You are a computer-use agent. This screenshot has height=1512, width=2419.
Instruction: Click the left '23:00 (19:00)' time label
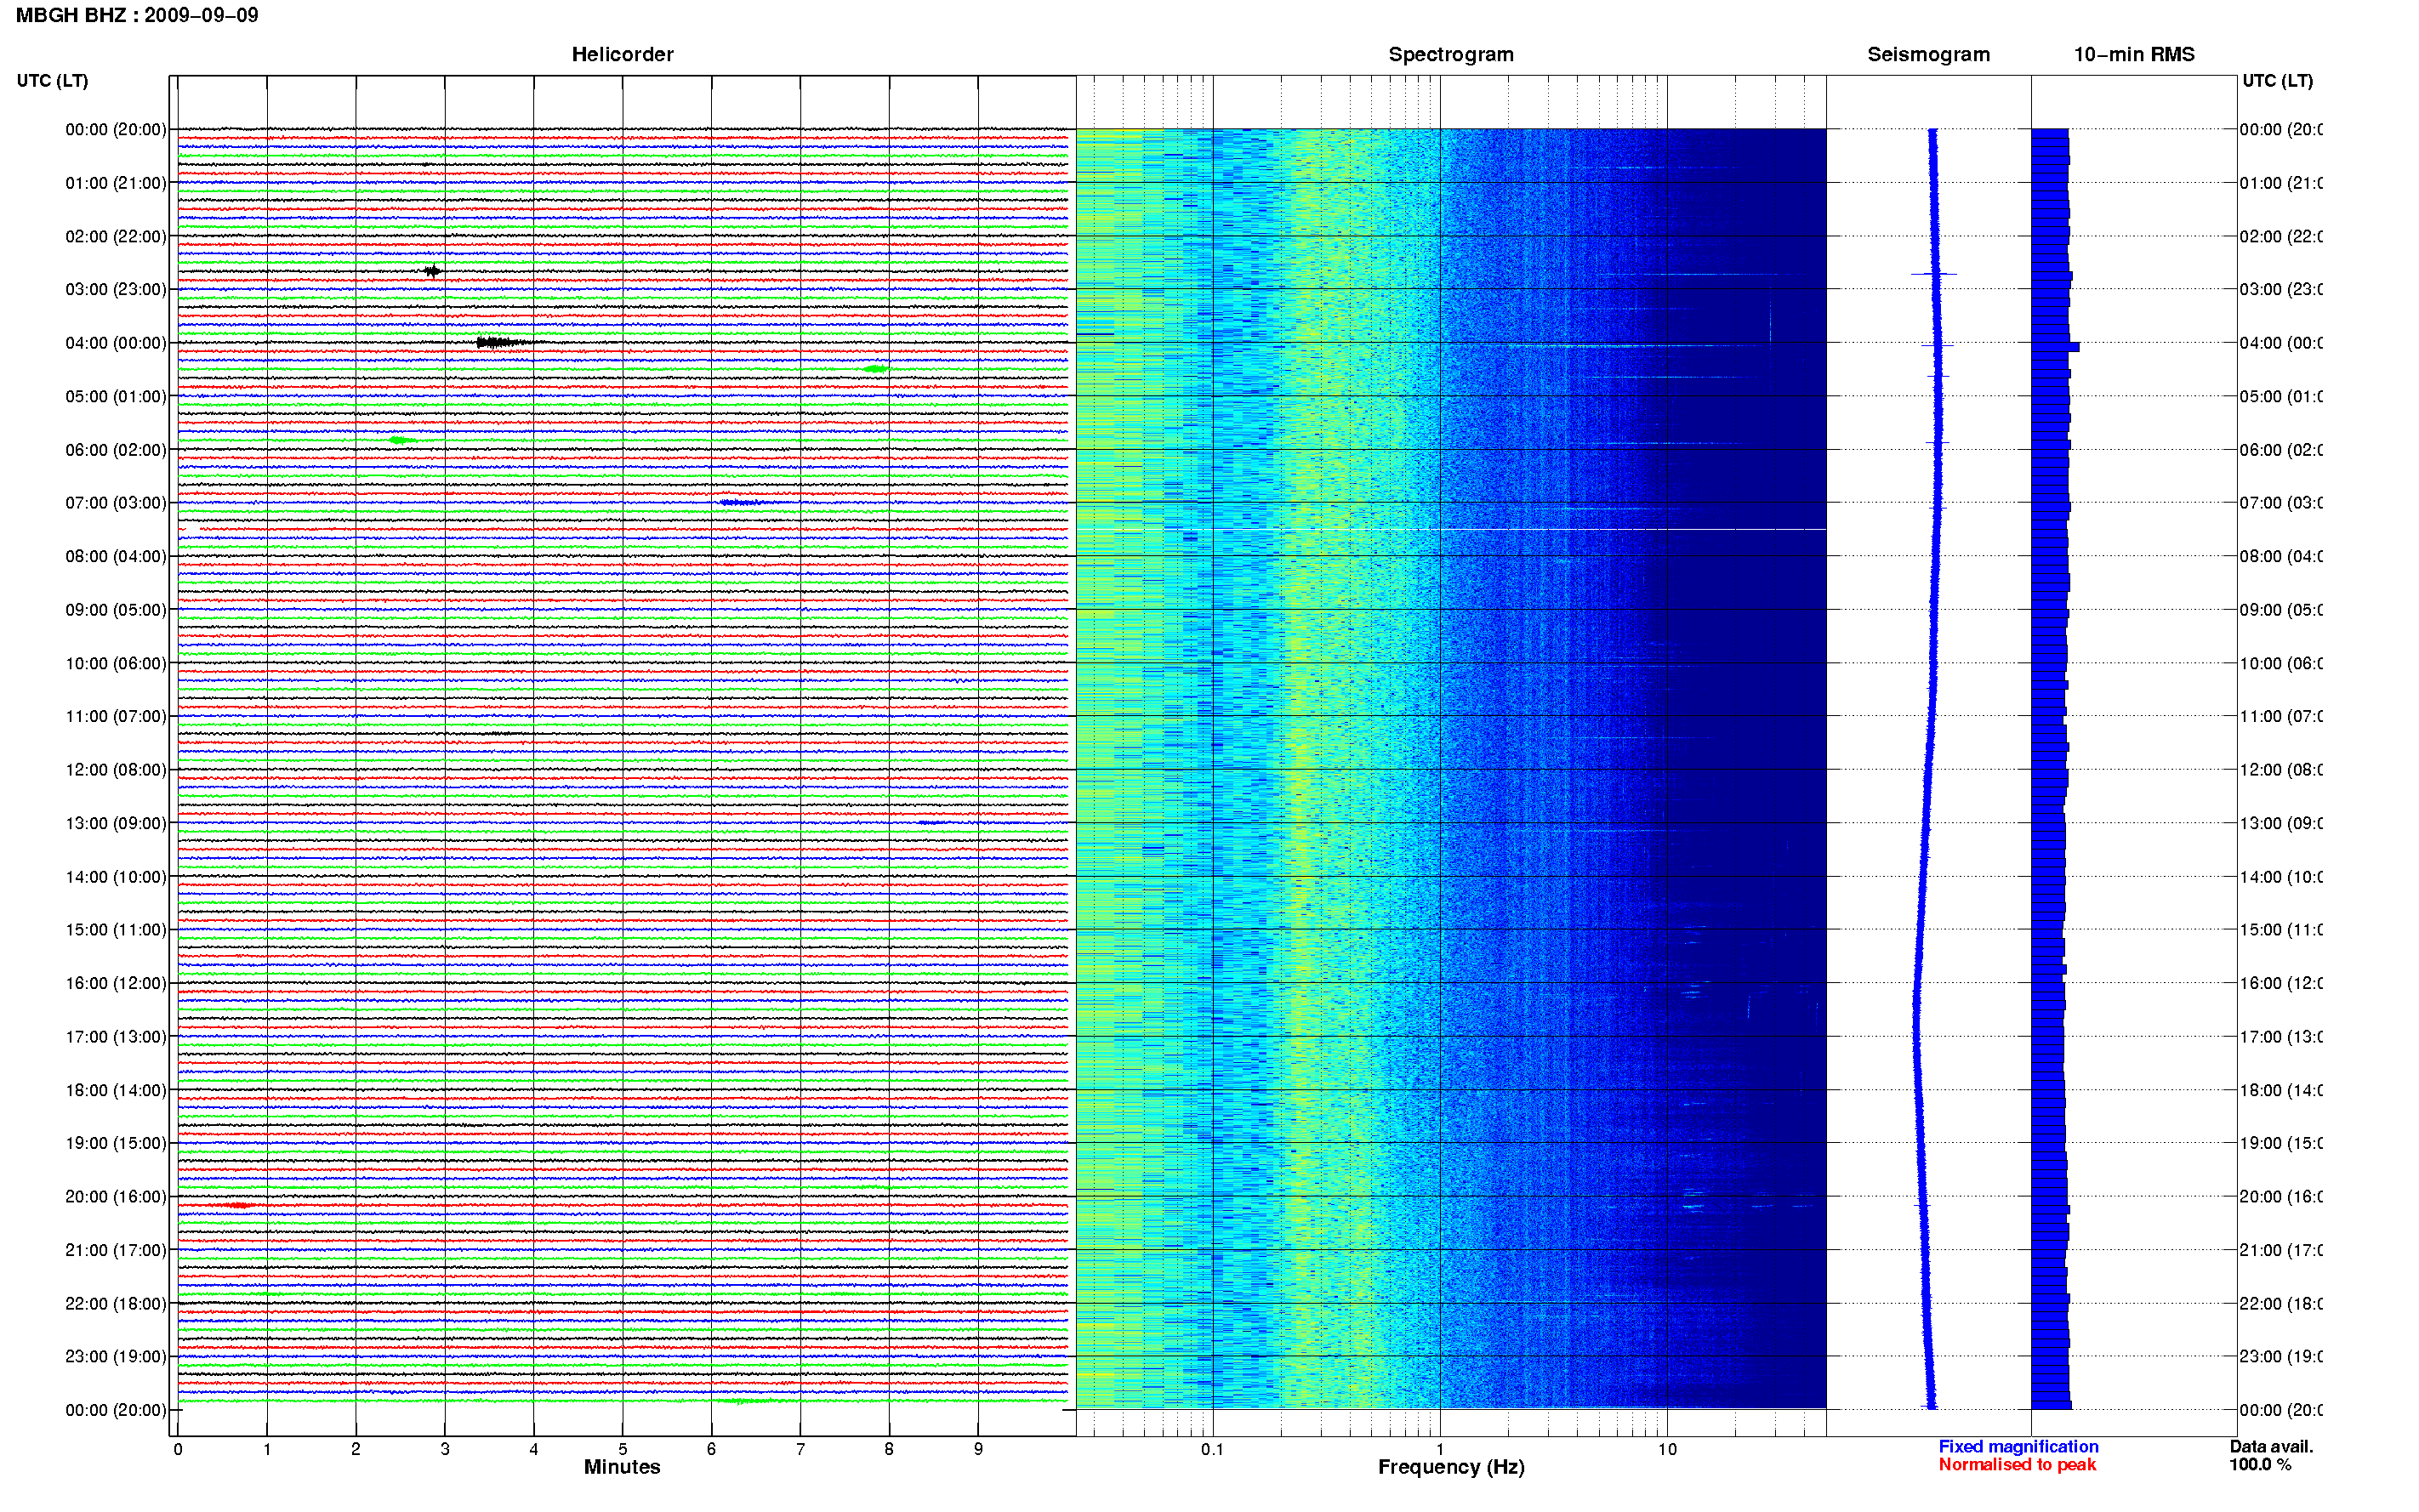pos(116,1357)
